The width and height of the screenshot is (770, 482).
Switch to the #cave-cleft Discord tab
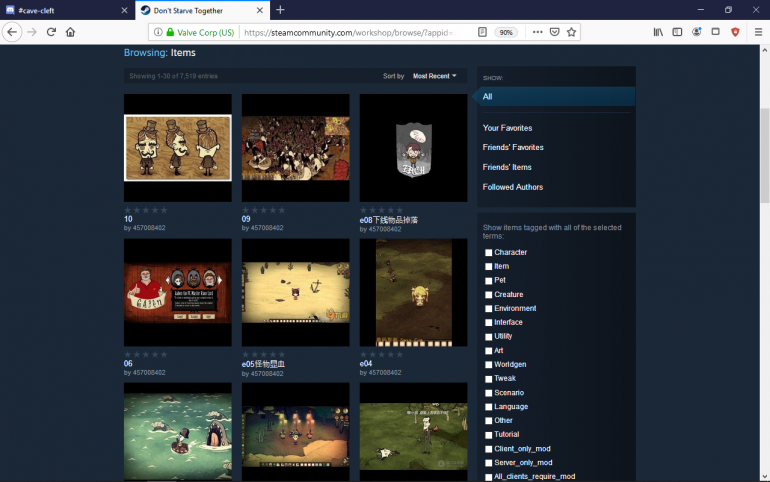pos(67,10)
